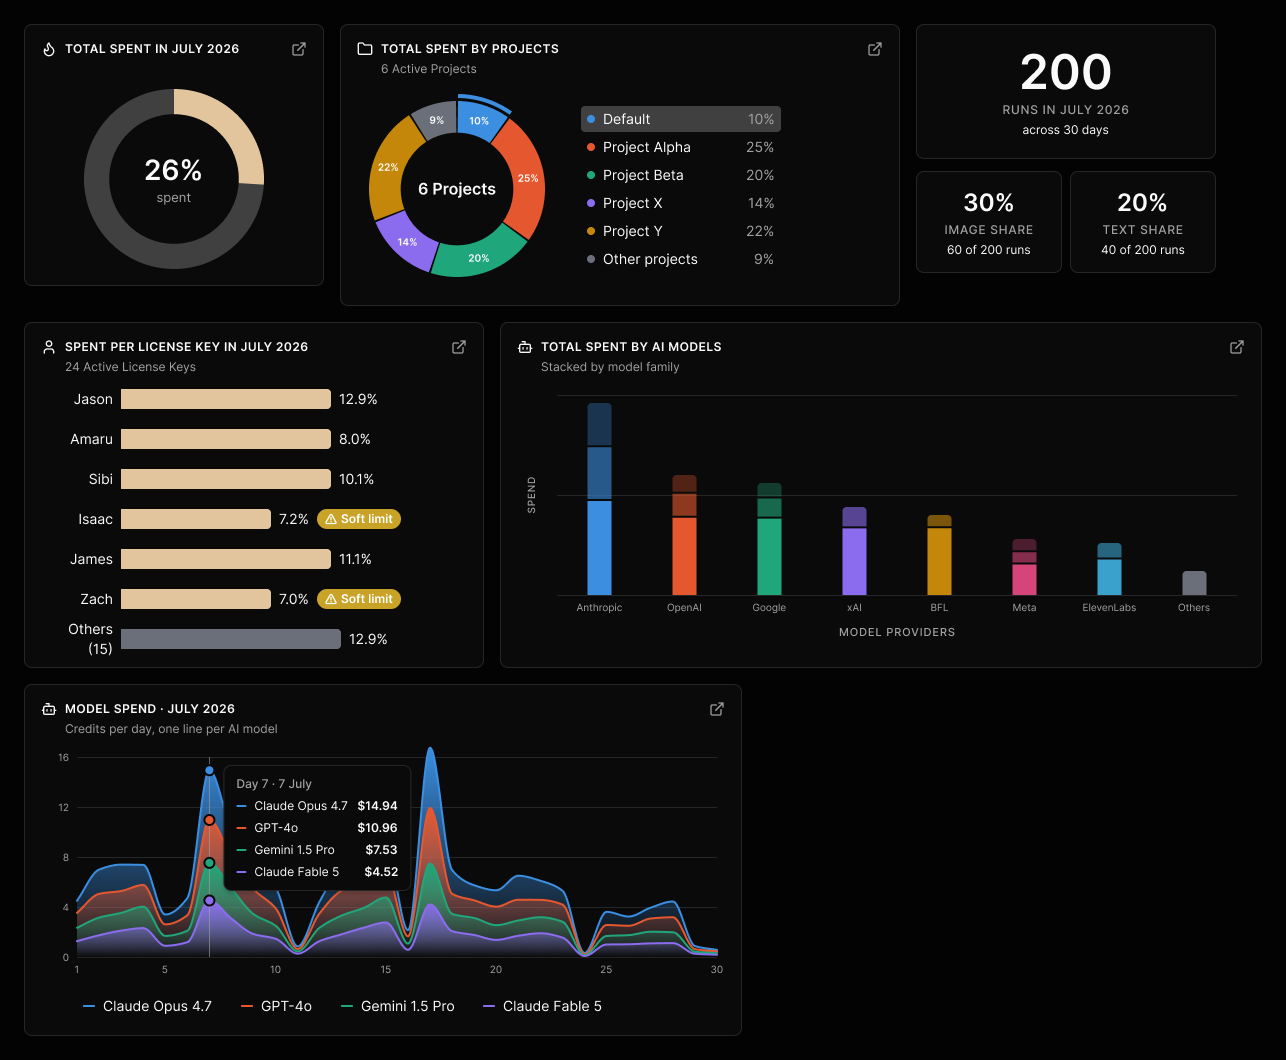Image resolution: width=1286 pixels, height=1060 pixels.
Task: Toggle GPT-4o line legend
Action: [276, 1006]
